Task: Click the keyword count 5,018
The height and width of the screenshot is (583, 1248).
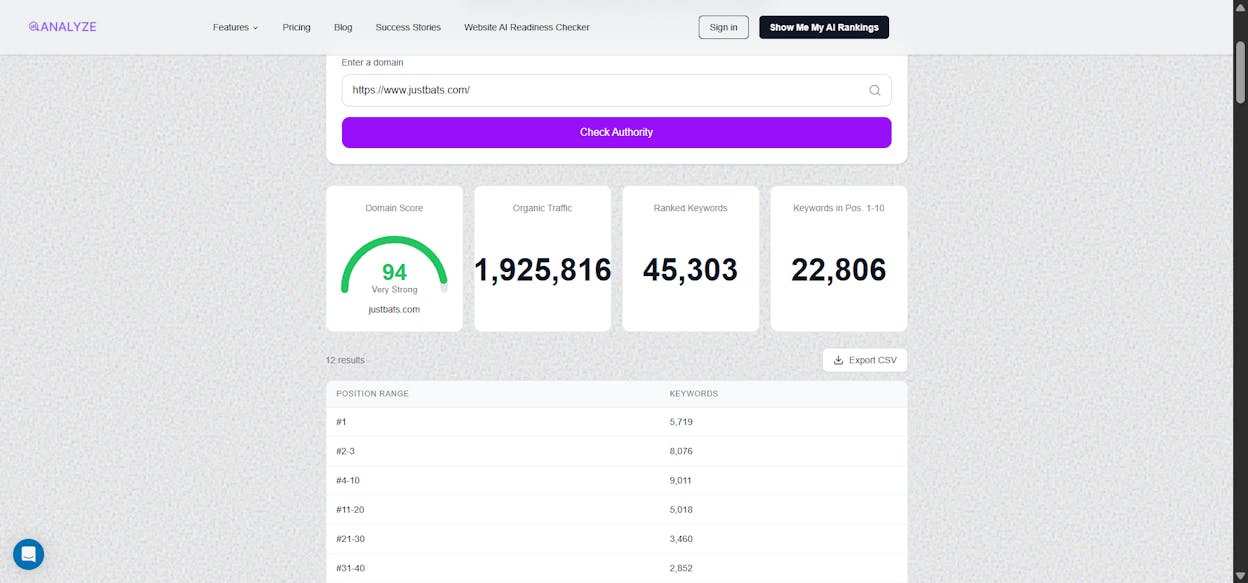Action: pyautogui.click(x=681, y=510)
